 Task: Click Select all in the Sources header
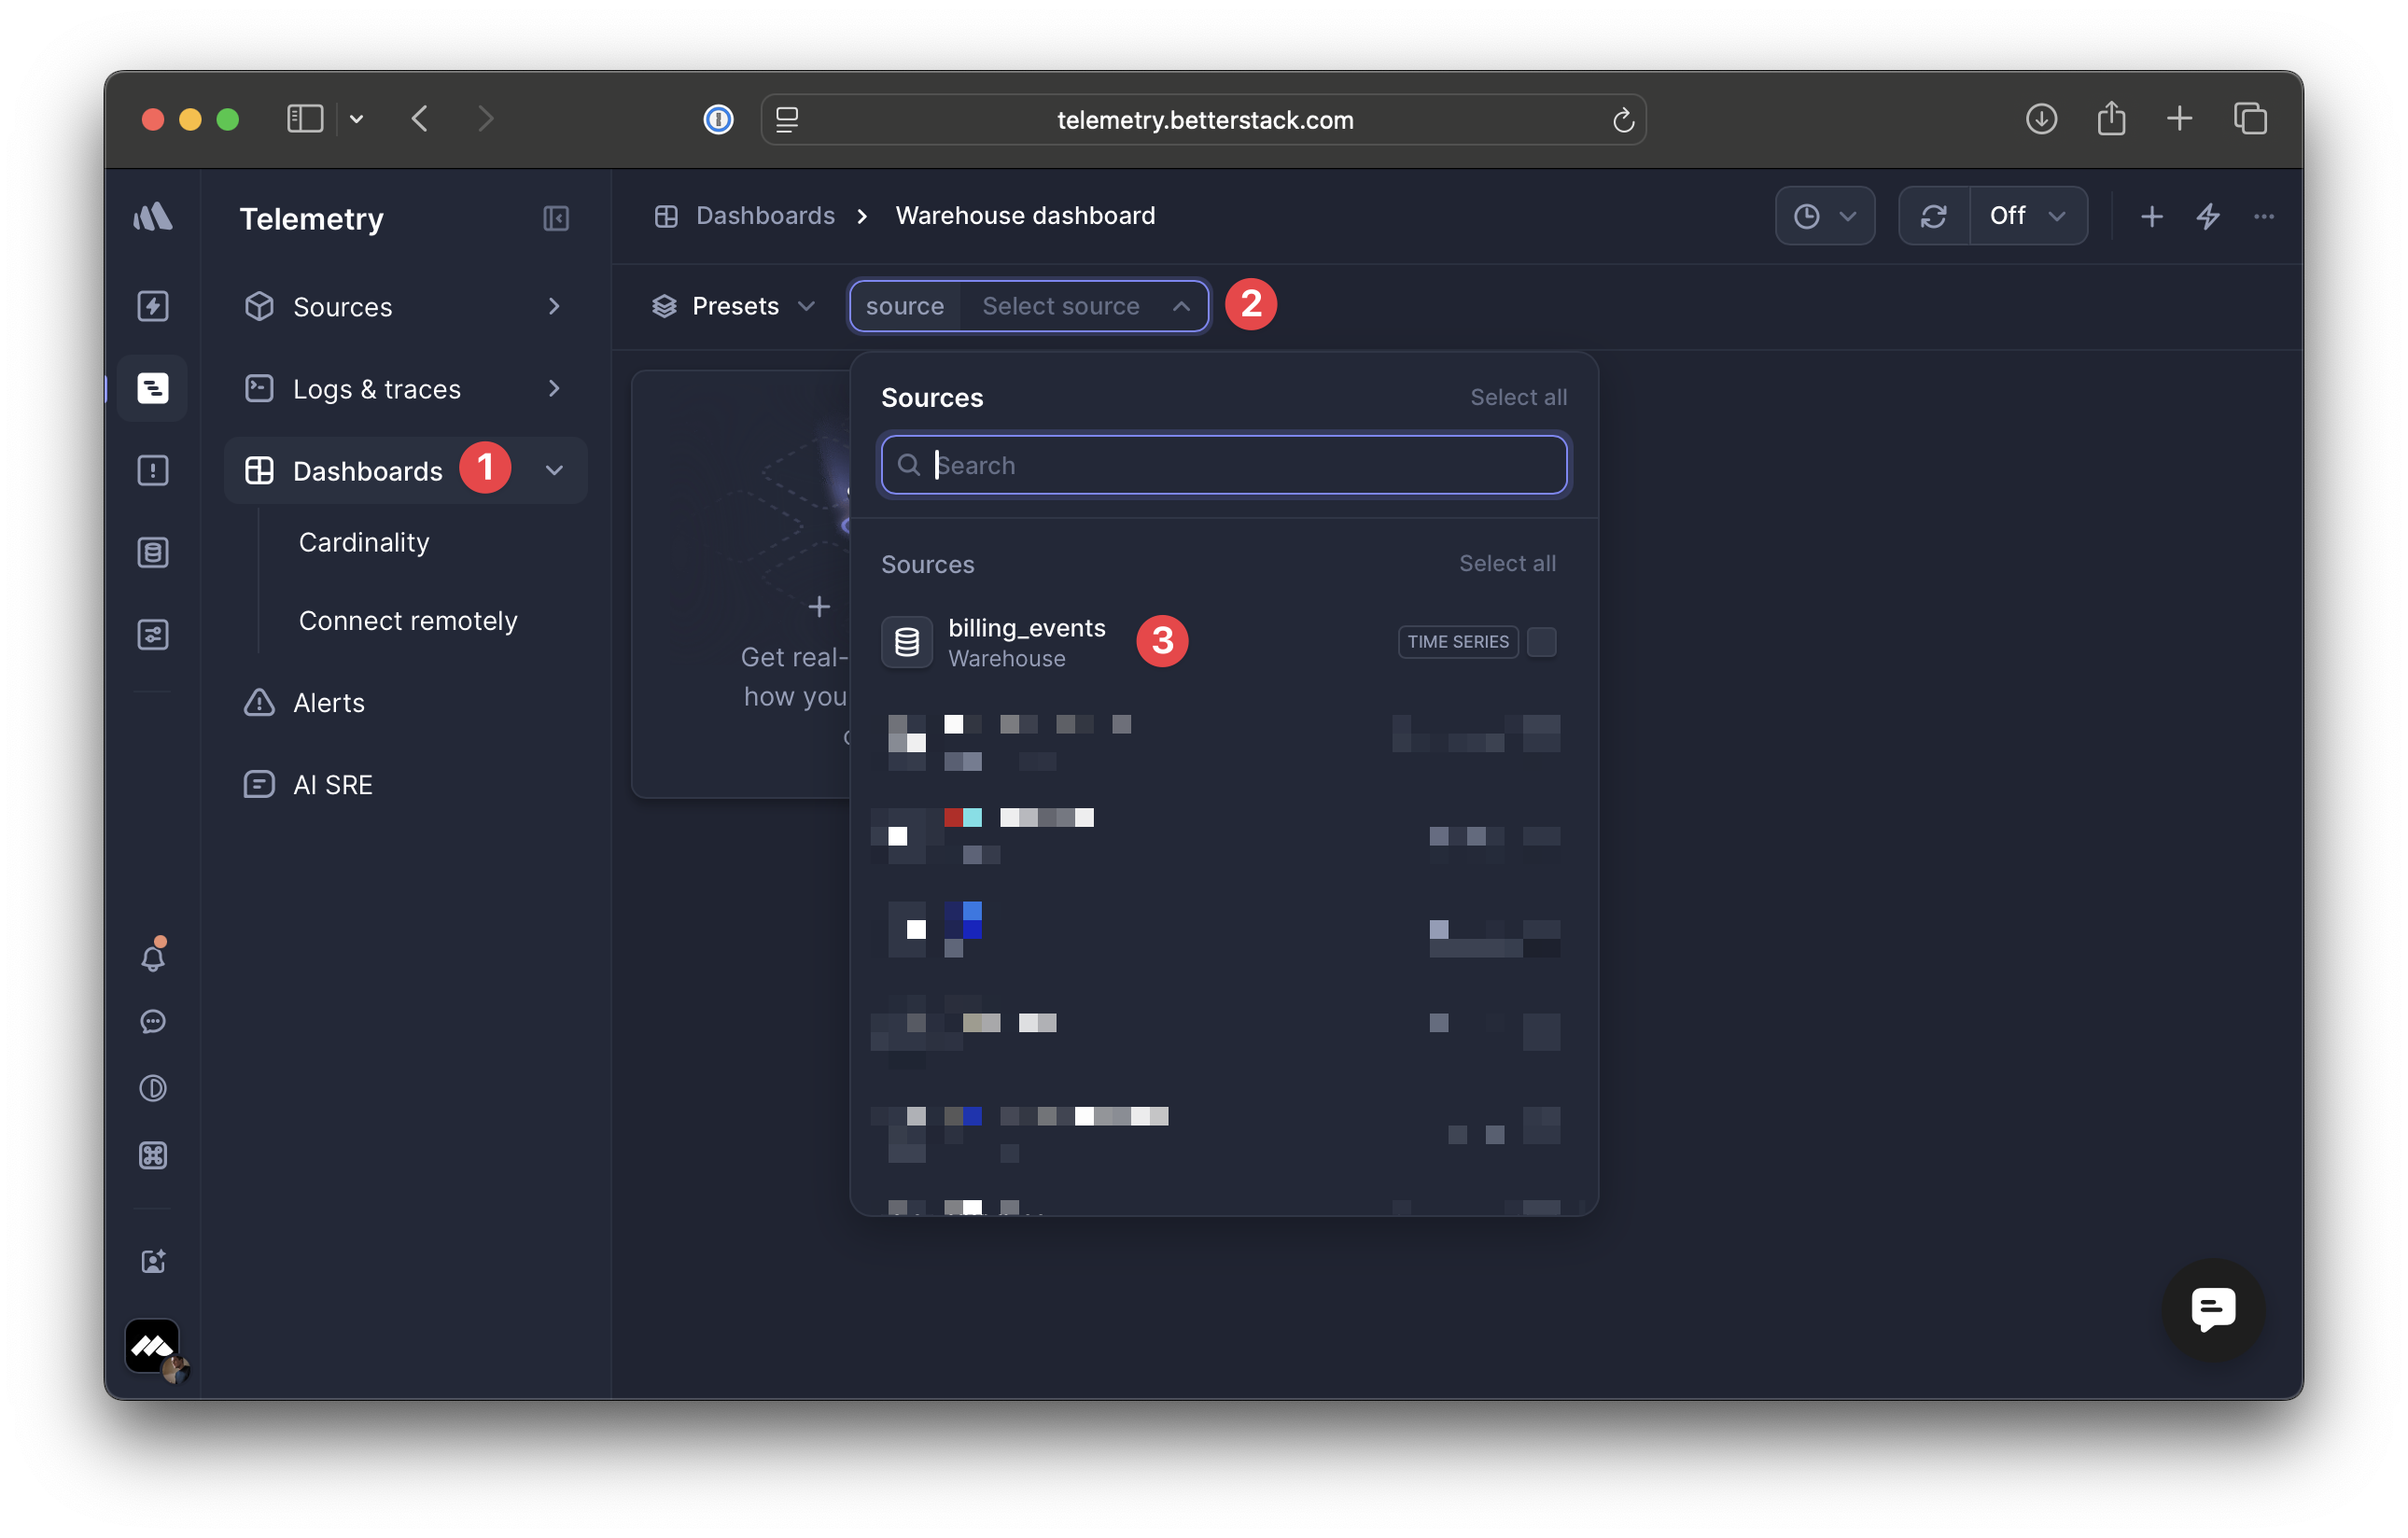click(1518, 397)
